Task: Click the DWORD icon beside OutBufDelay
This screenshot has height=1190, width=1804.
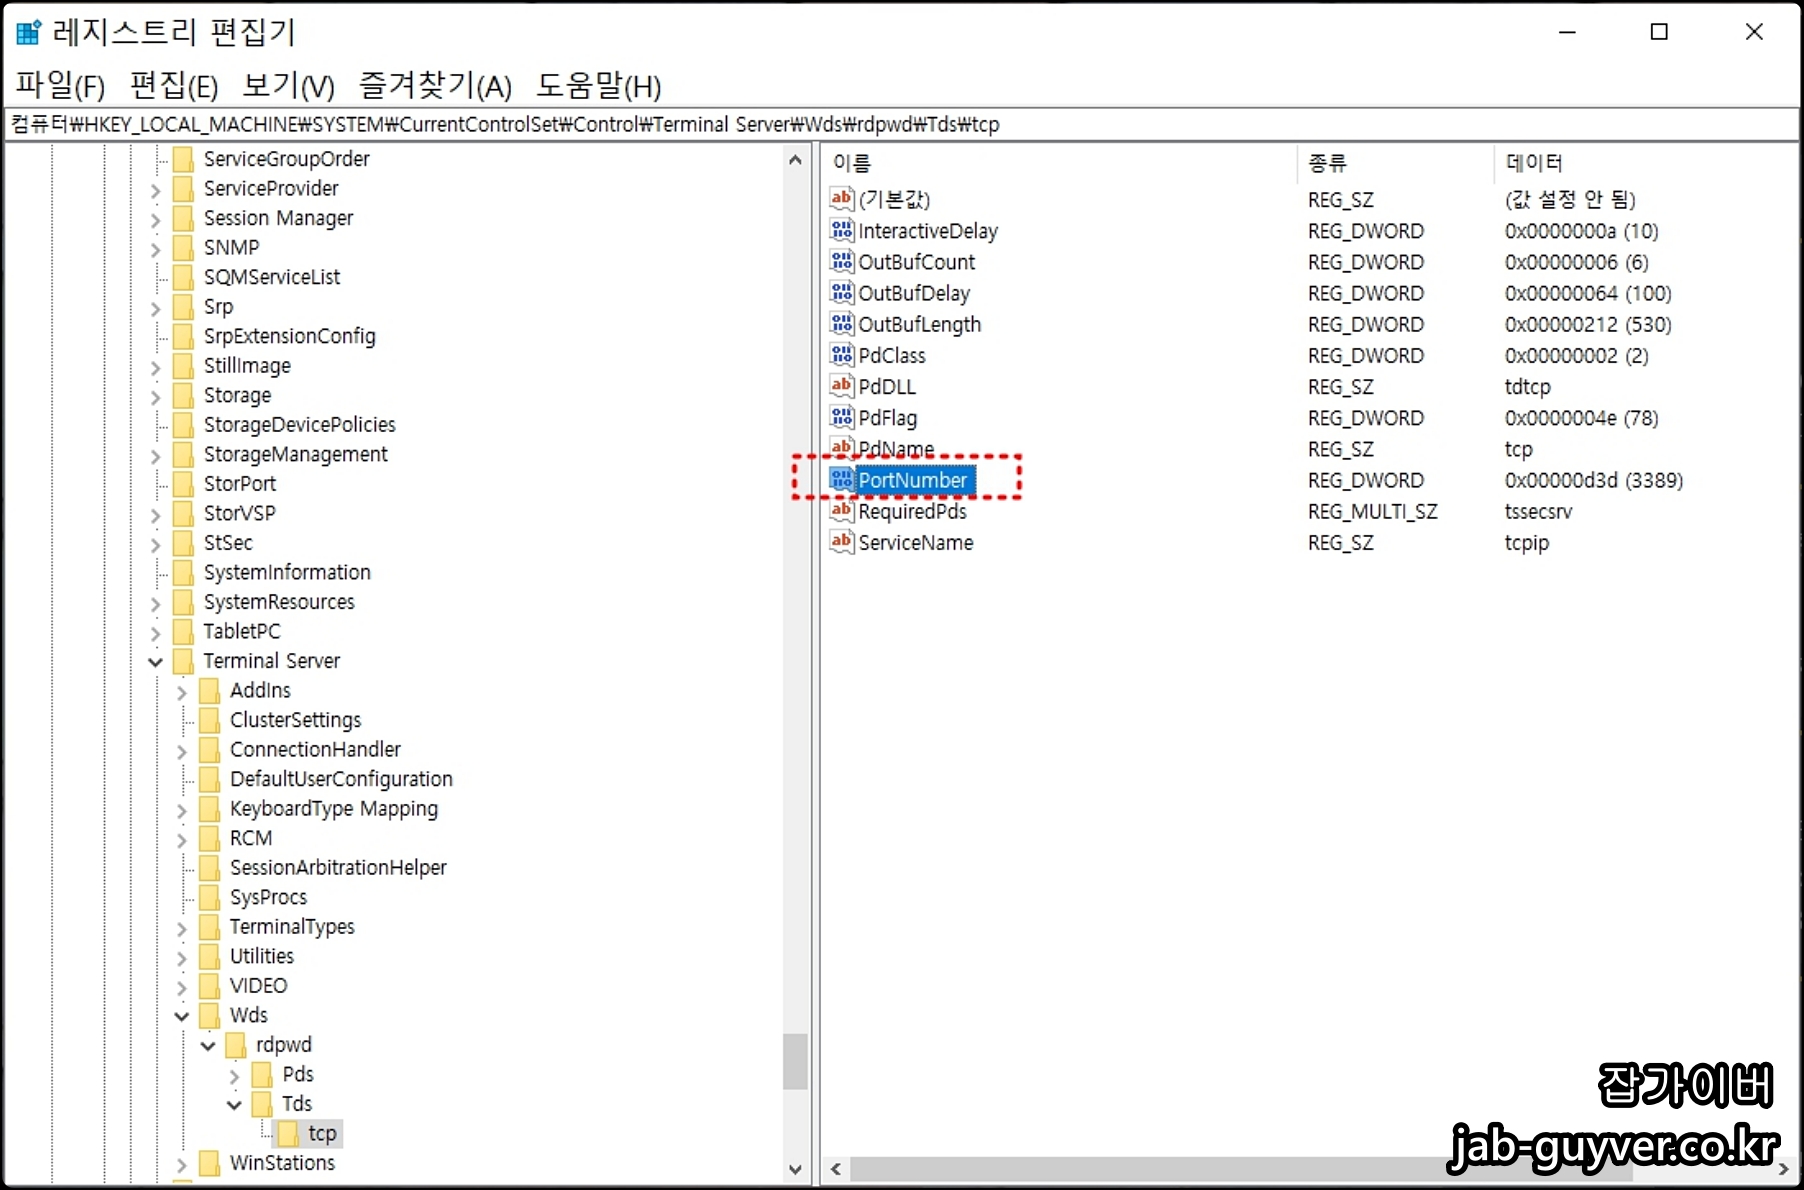Action: tap(842, 293)
